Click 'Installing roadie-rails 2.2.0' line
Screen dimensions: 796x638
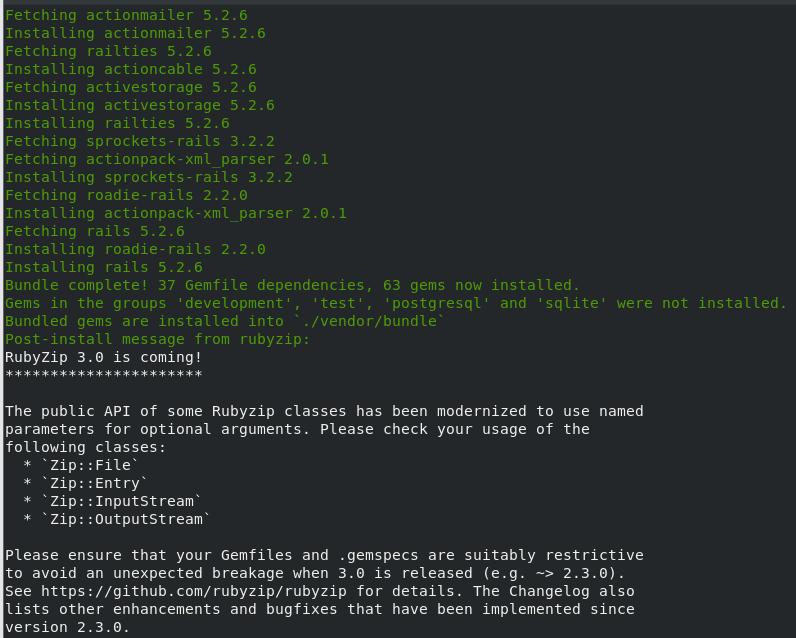(x=135, y=249)
